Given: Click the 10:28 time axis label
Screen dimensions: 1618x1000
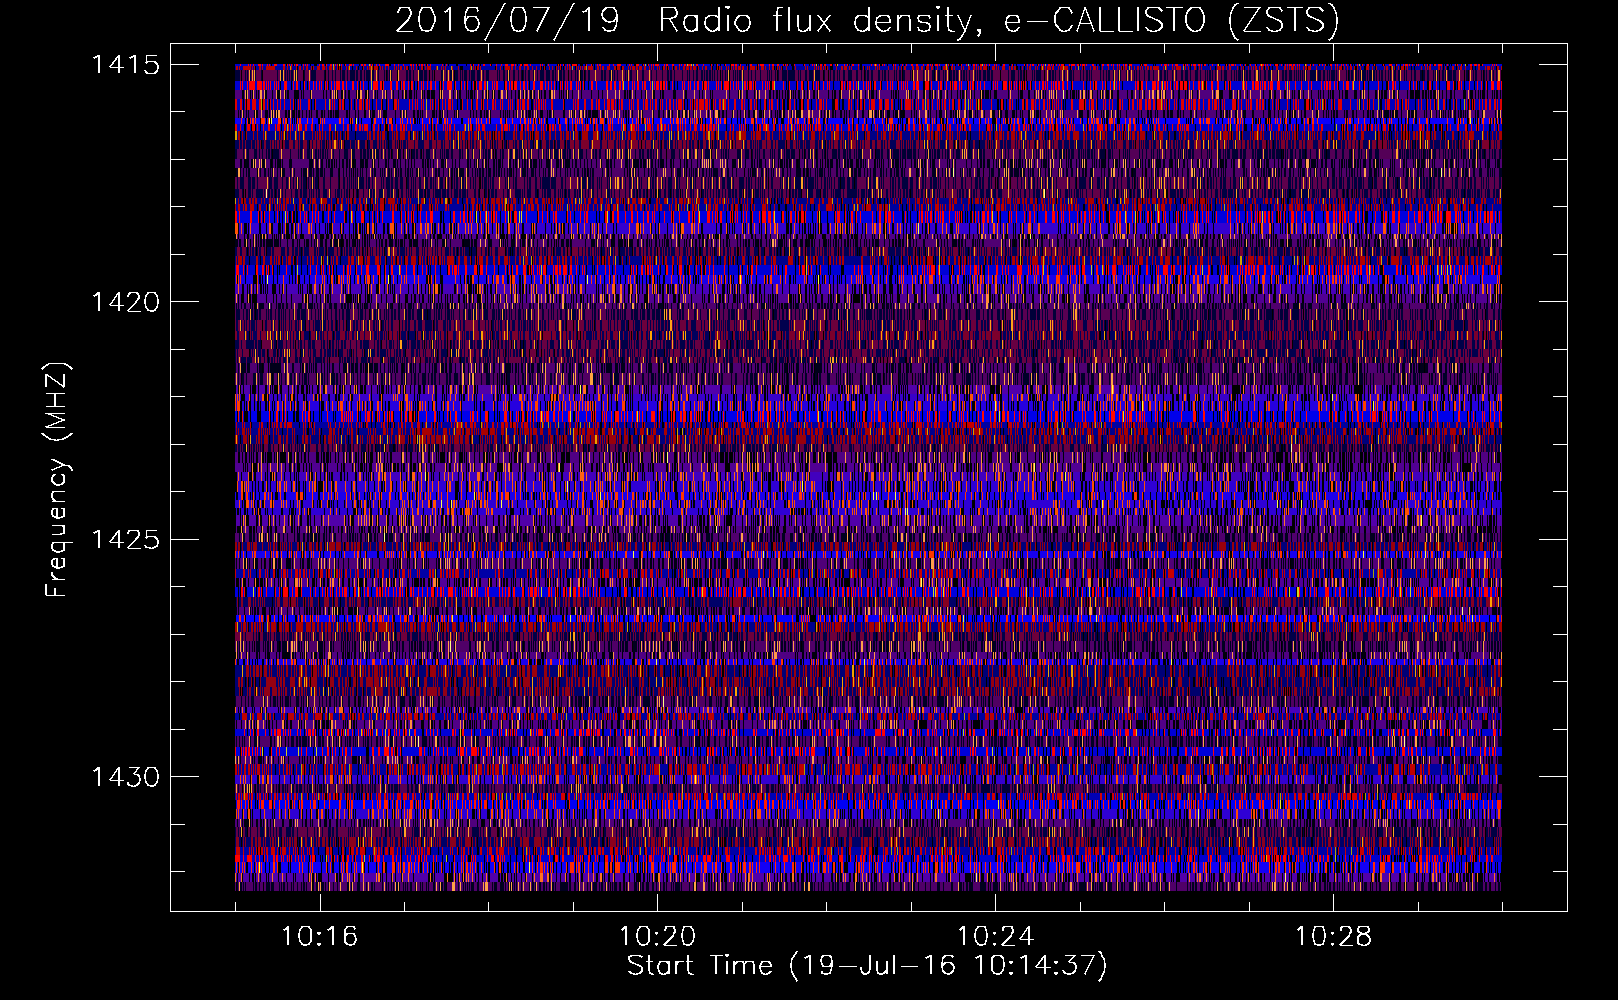Looking at the screenshot, I should pos(1333,937).
